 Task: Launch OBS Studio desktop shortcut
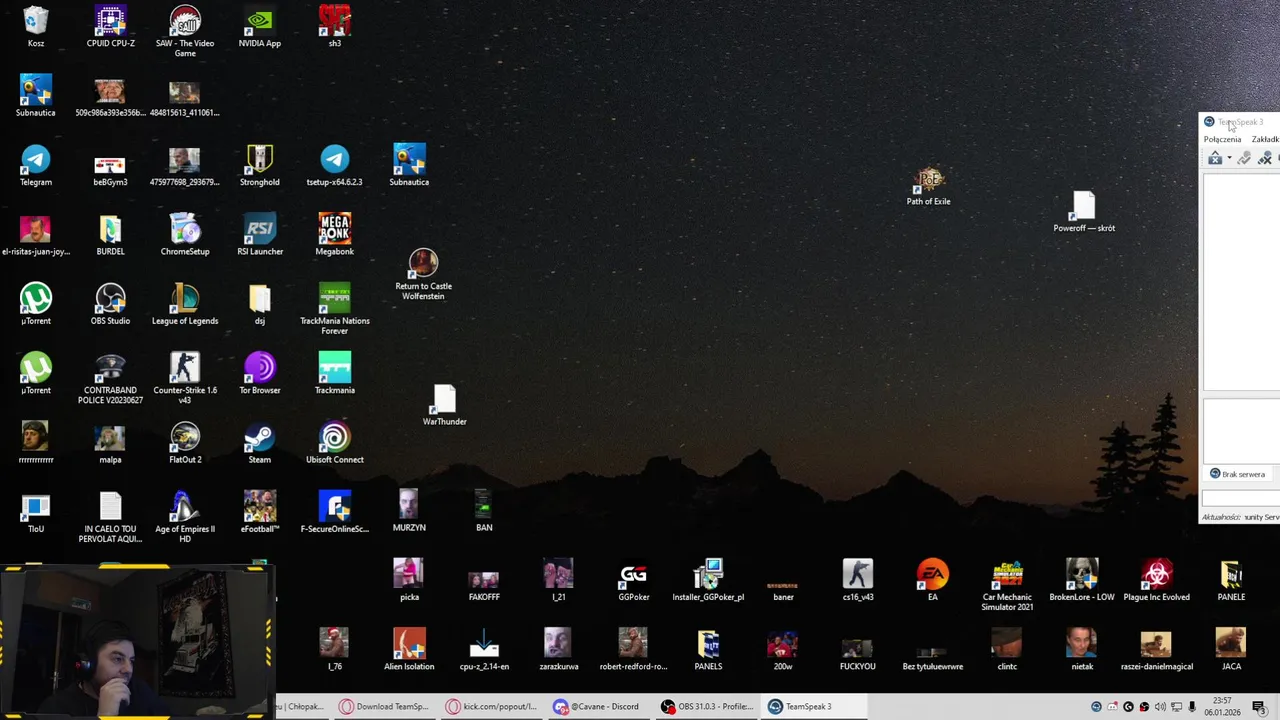110,304
